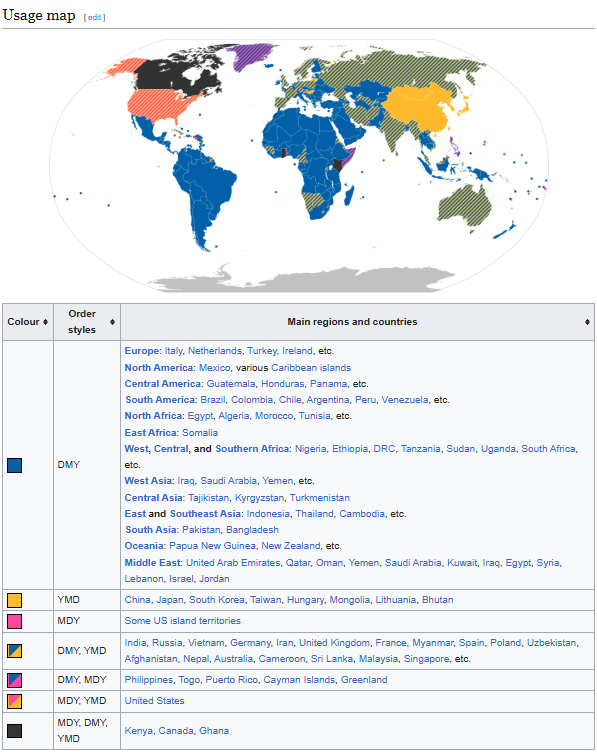Open the Southern Africa link
Viewport: 597px width, 752px height.
[x=252, y=448]
